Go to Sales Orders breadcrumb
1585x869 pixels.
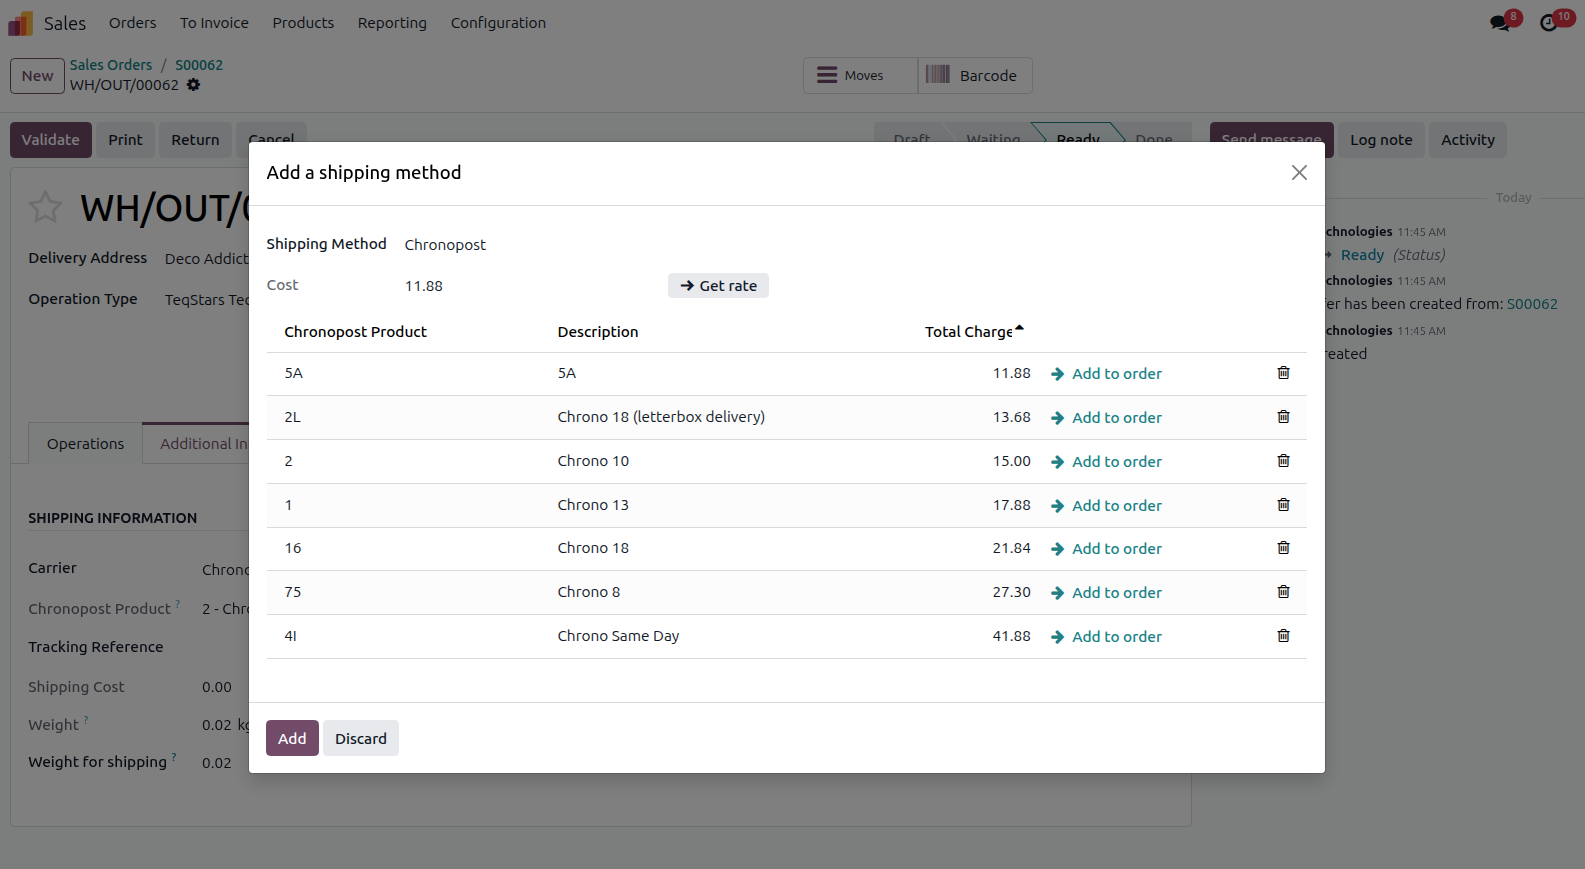pos(111,65)
